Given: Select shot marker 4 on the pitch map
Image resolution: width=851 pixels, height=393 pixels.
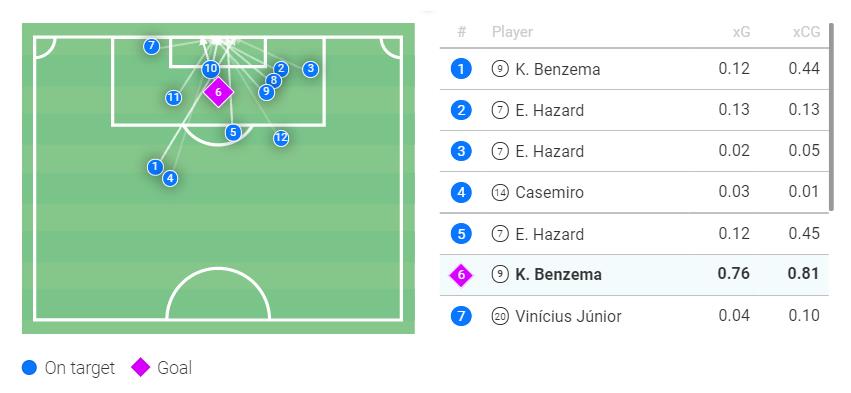Looking at the screenshot, I should (x=170, y=178).
